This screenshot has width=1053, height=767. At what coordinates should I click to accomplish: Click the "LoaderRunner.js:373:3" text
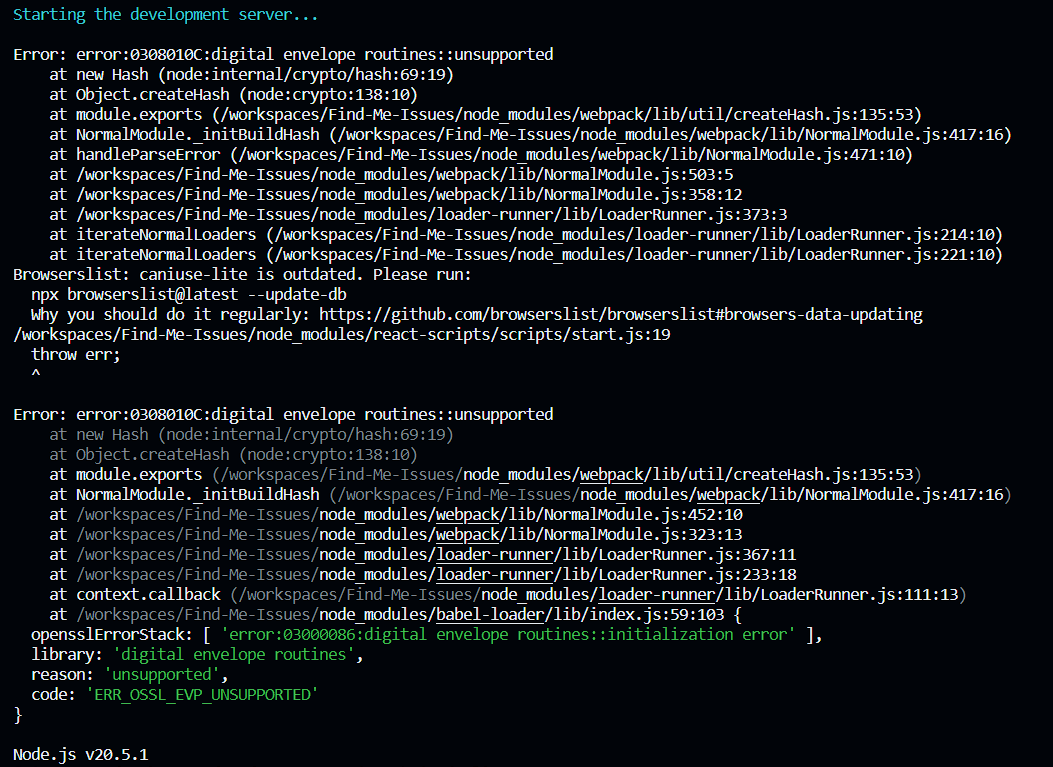tap(692, 215)
